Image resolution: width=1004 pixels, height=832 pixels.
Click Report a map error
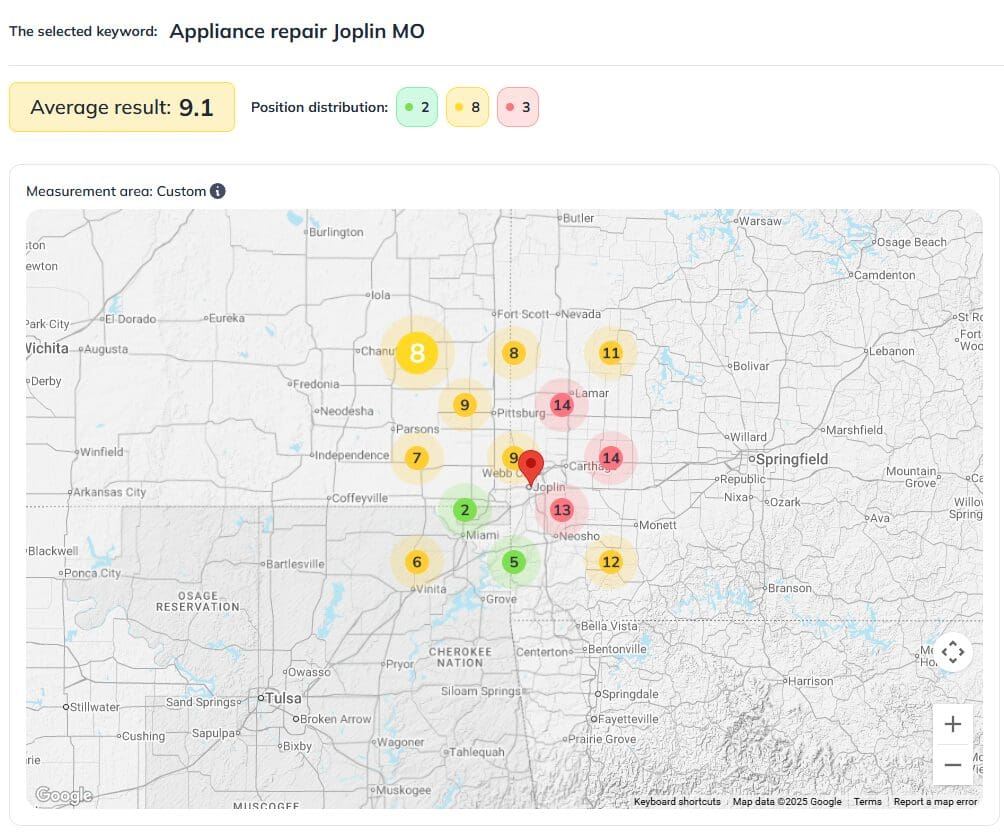click(935, 802)
